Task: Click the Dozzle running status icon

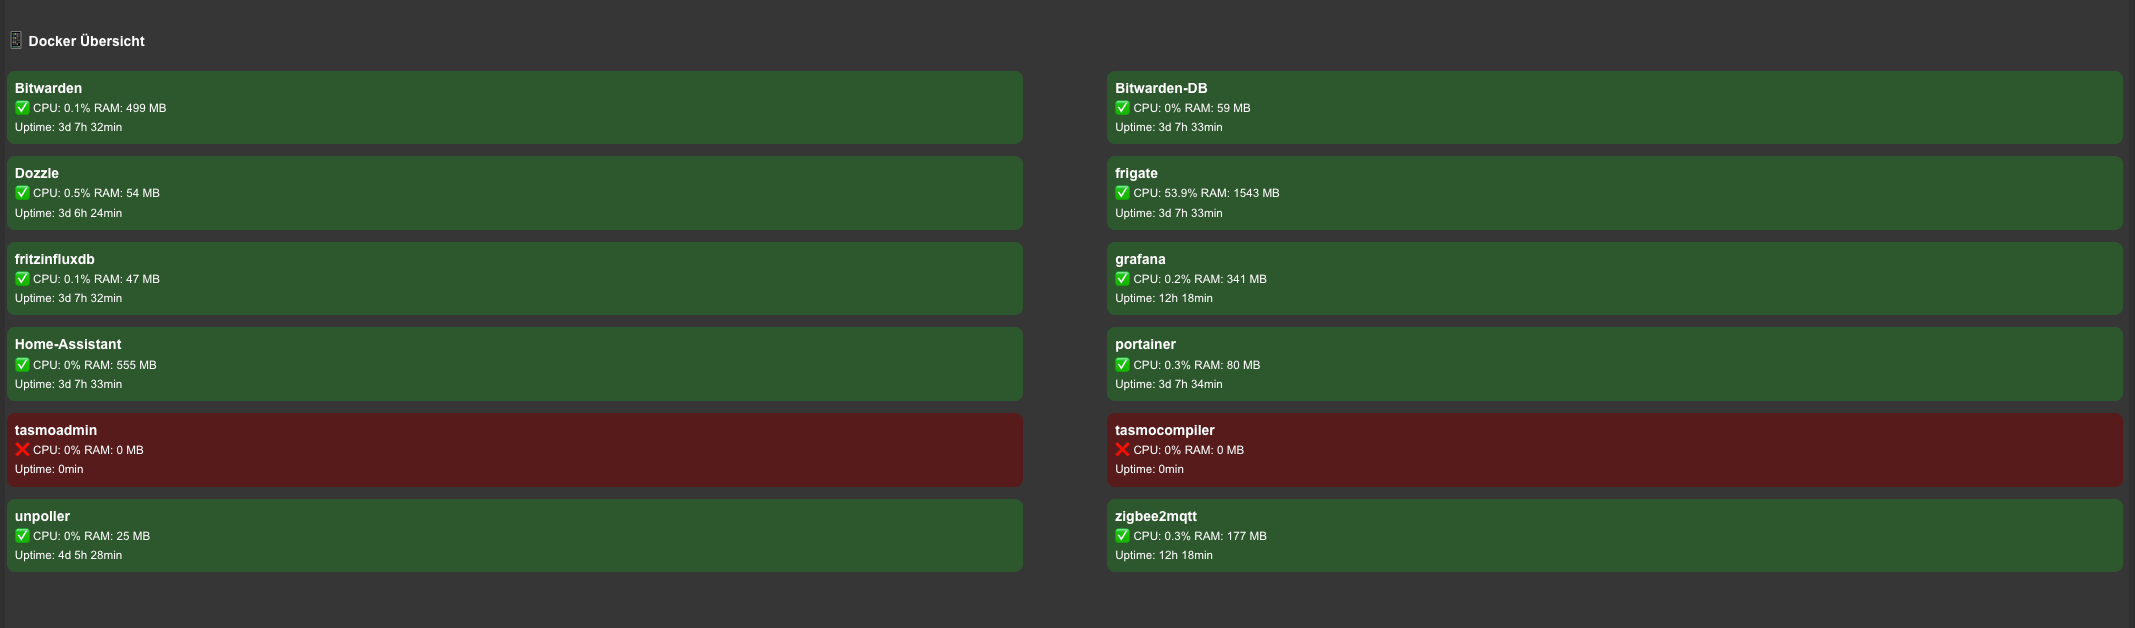Action: coord(22,193)
